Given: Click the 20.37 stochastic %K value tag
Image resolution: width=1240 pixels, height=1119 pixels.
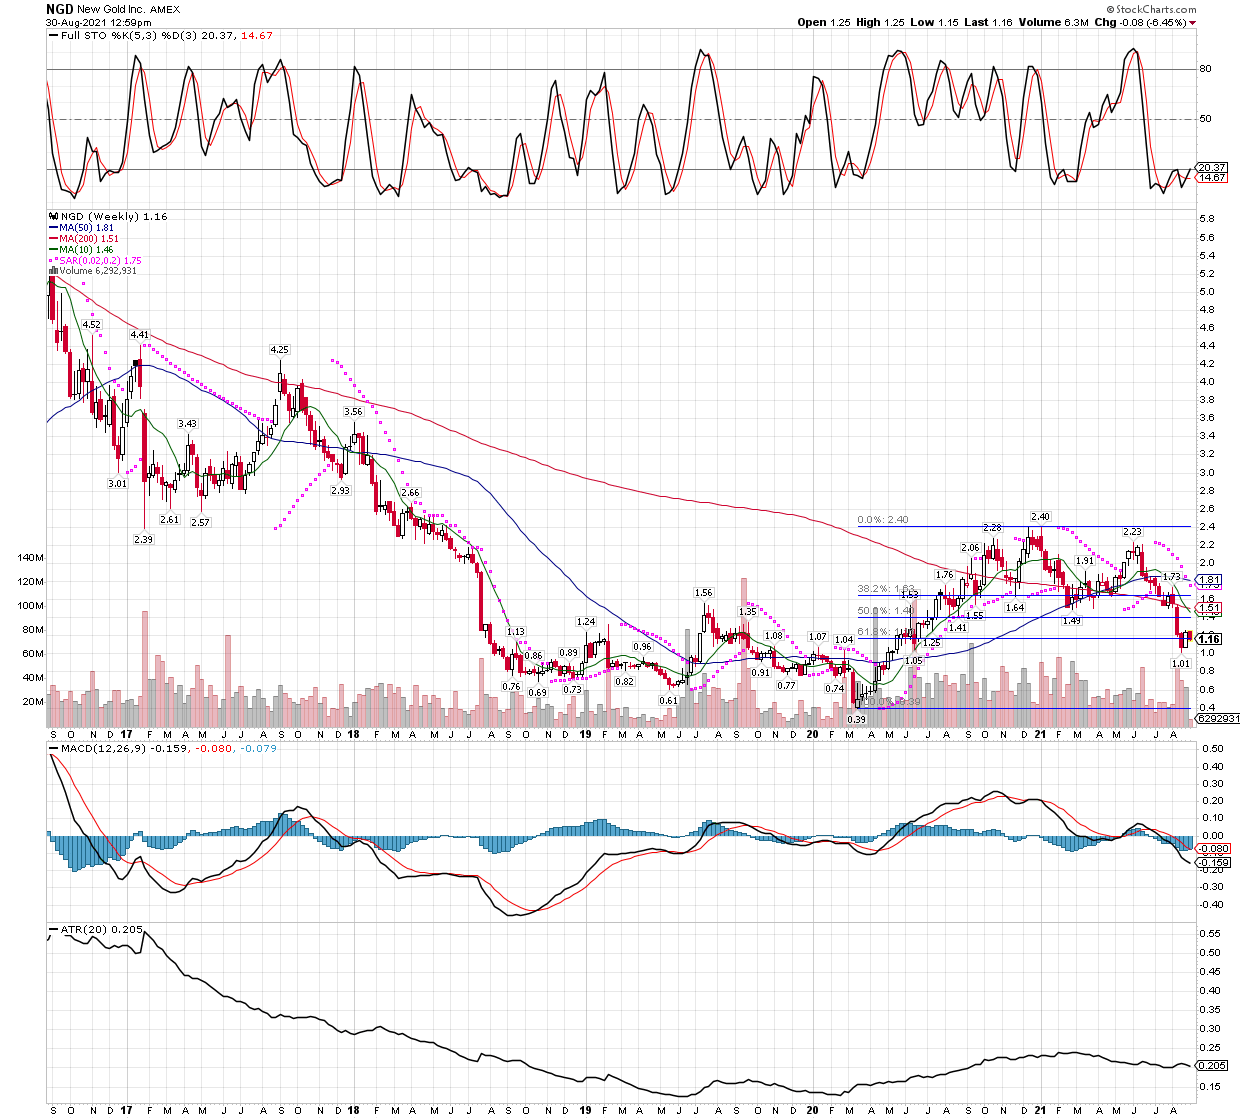Looking at the screenshot, I should (1212, 168).
